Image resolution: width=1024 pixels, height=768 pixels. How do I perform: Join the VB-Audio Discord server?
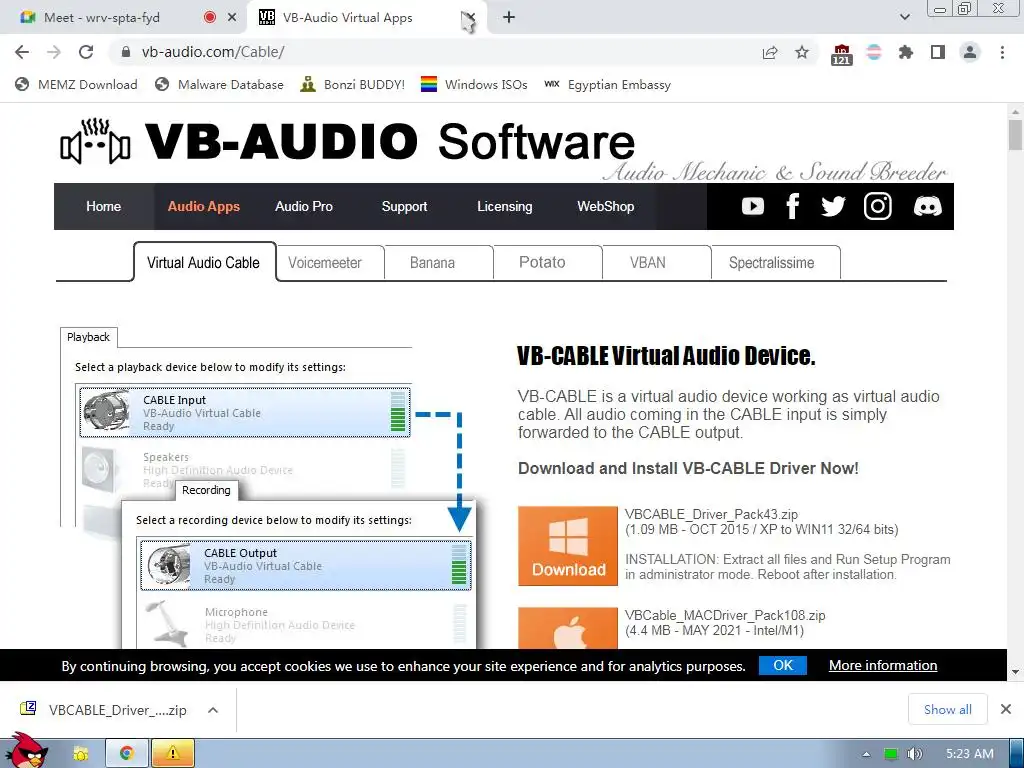point(927,206)
